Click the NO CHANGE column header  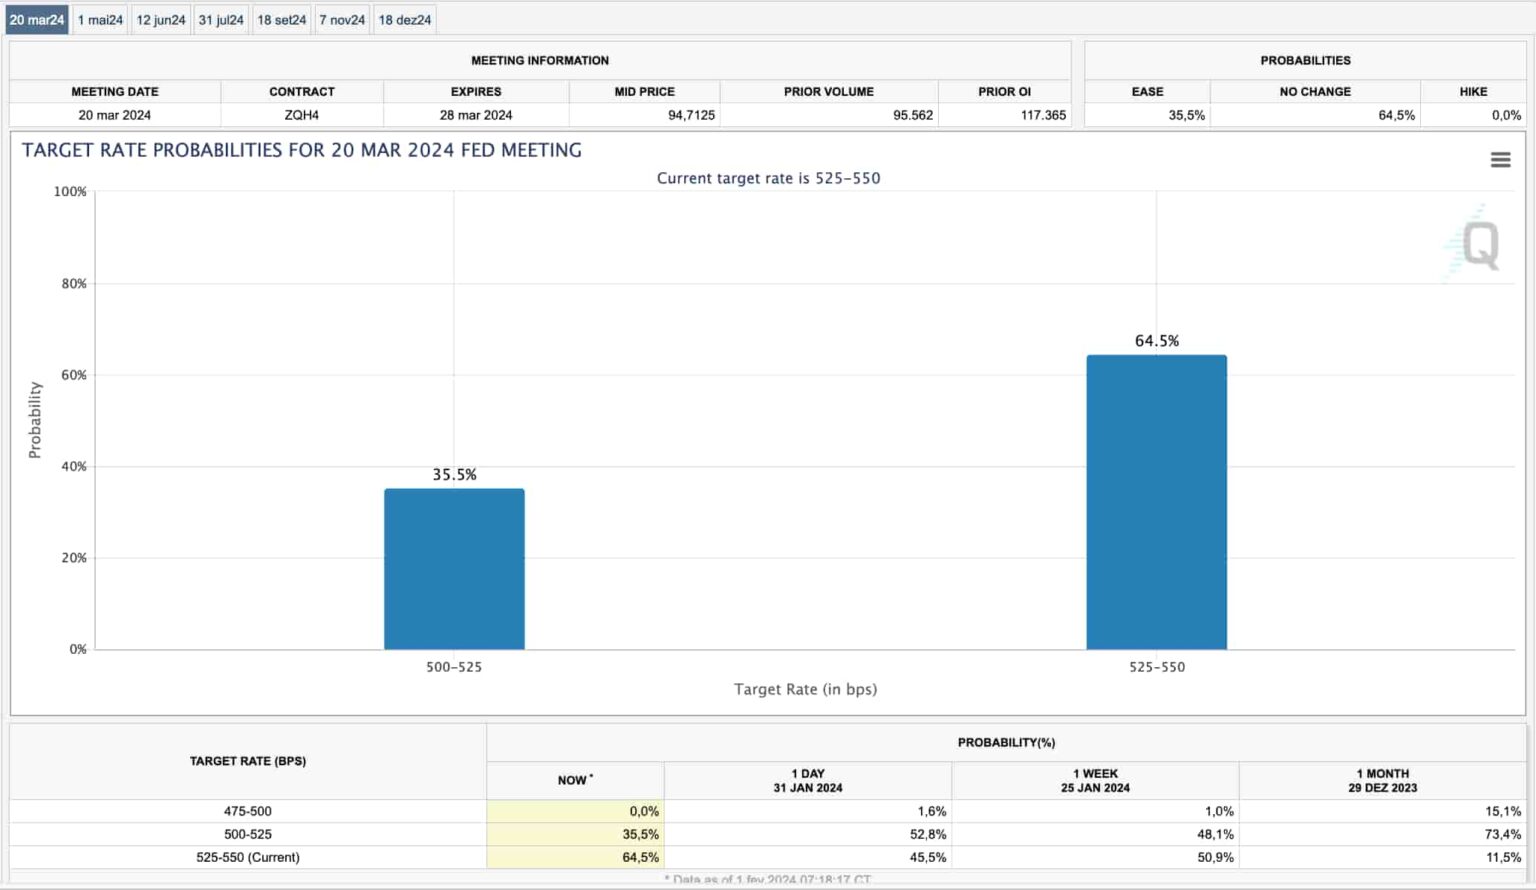pos(1313,91)
